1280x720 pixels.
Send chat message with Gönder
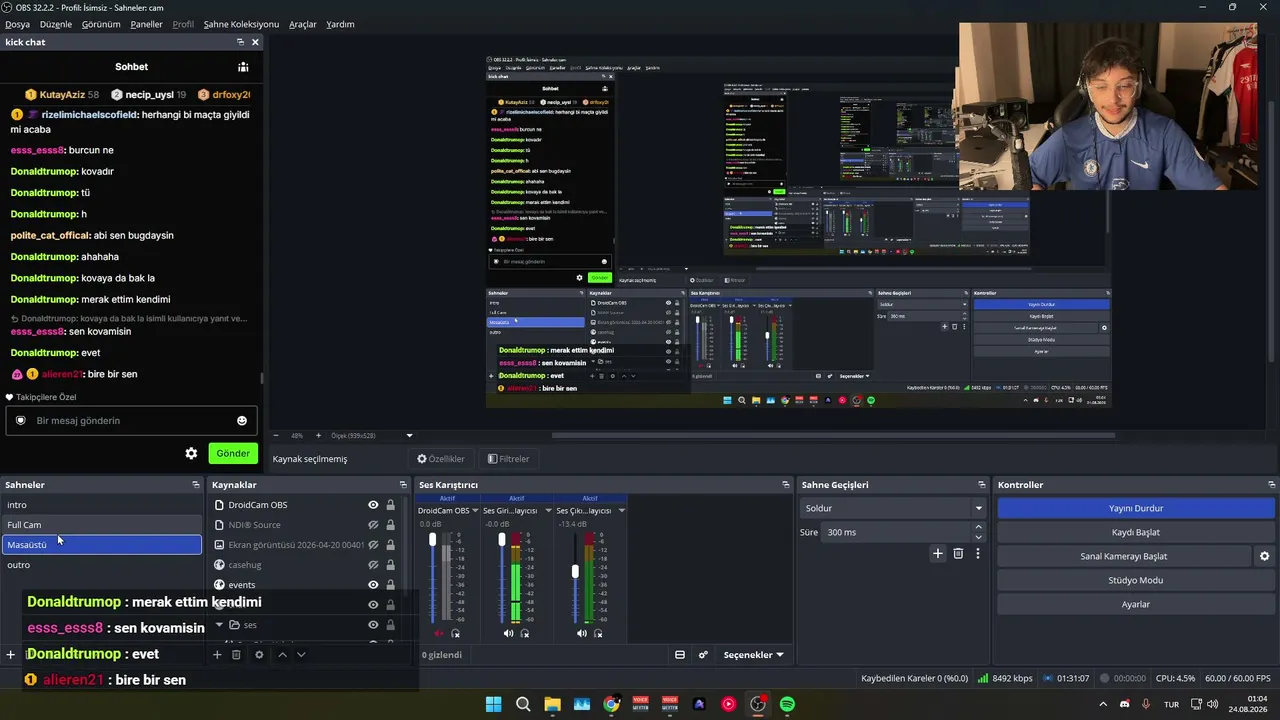(x=233, y=453)
